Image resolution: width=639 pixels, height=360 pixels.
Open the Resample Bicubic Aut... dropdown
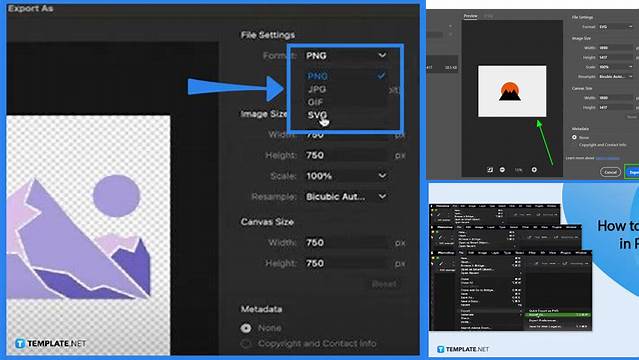point(346,197)
